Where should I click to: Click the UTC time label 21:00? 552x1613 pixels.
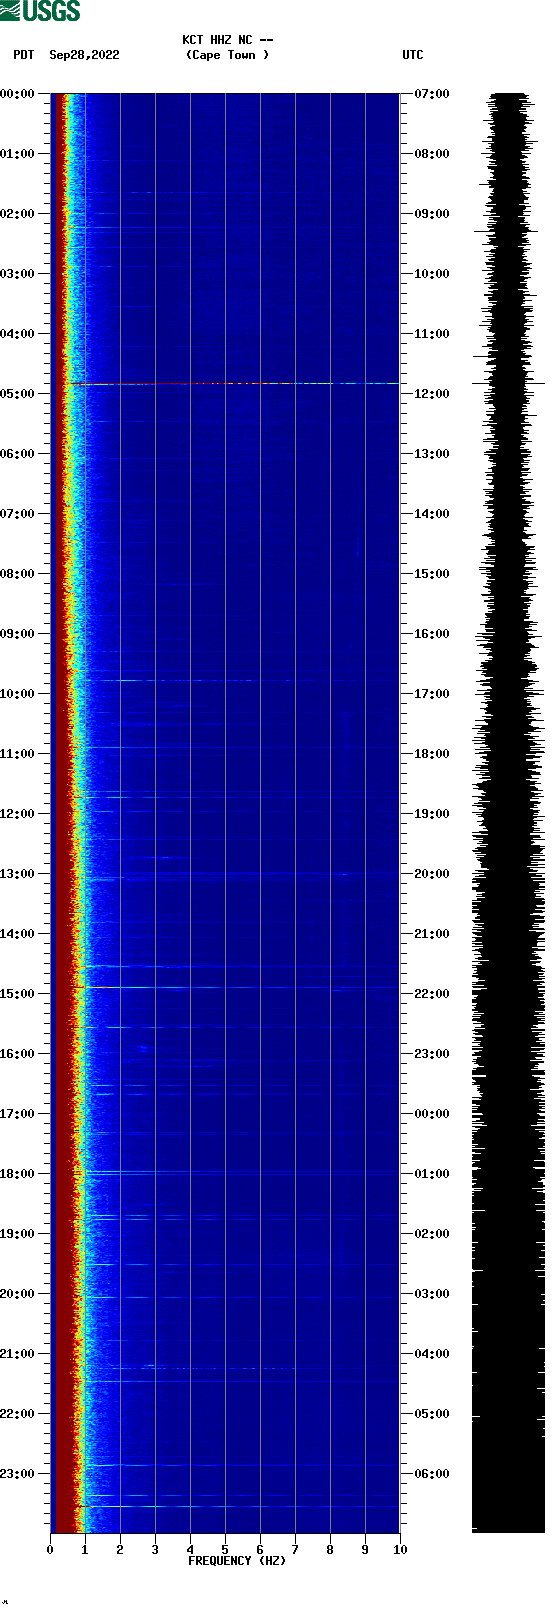pos(432,934)
